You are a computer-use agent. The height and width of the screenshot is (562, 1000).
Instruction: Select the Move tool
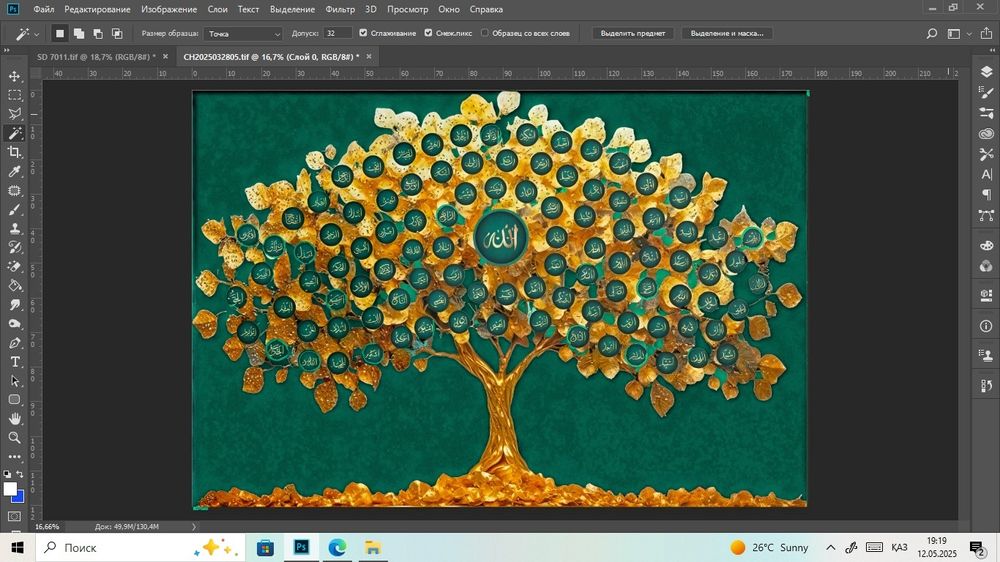(x=14, y=76)
